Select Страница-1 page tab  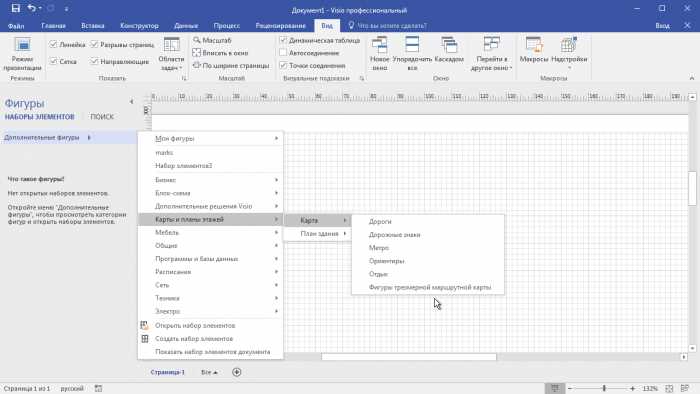[167, 372]
